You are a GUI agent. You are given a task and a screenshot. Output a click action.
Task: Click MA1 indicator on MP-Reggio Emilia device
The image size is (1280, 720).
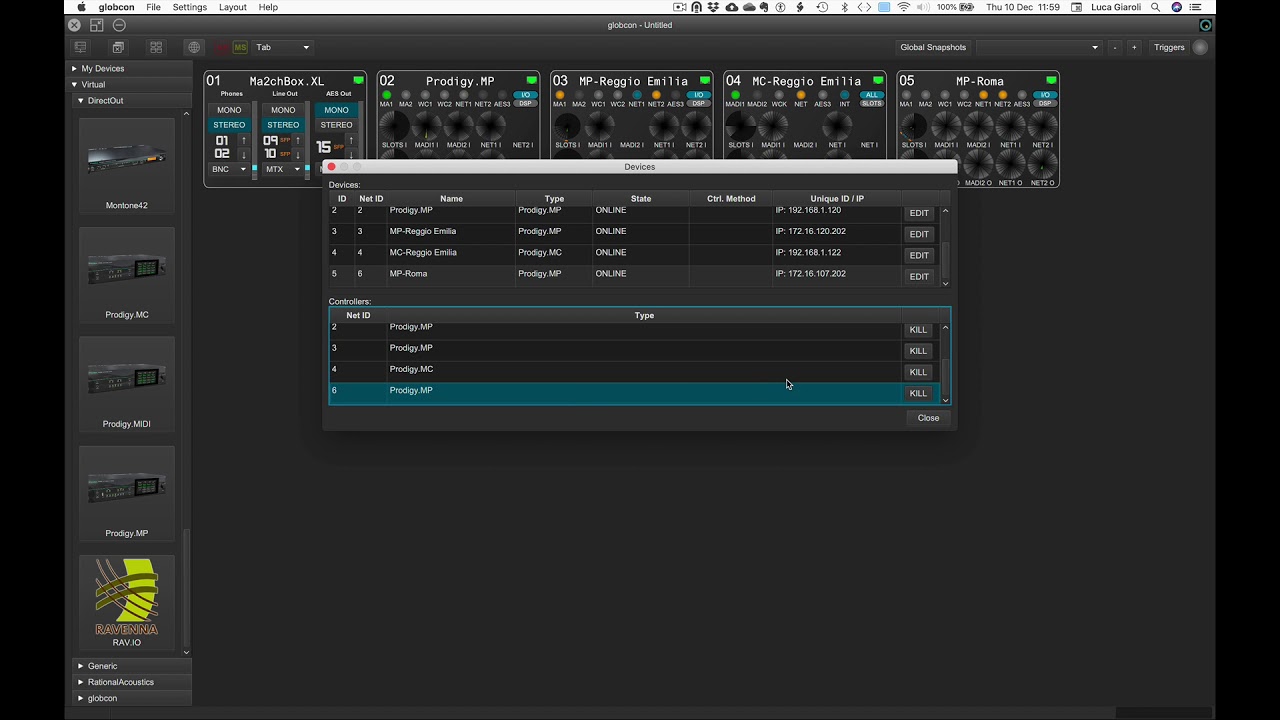click(560, 95)
